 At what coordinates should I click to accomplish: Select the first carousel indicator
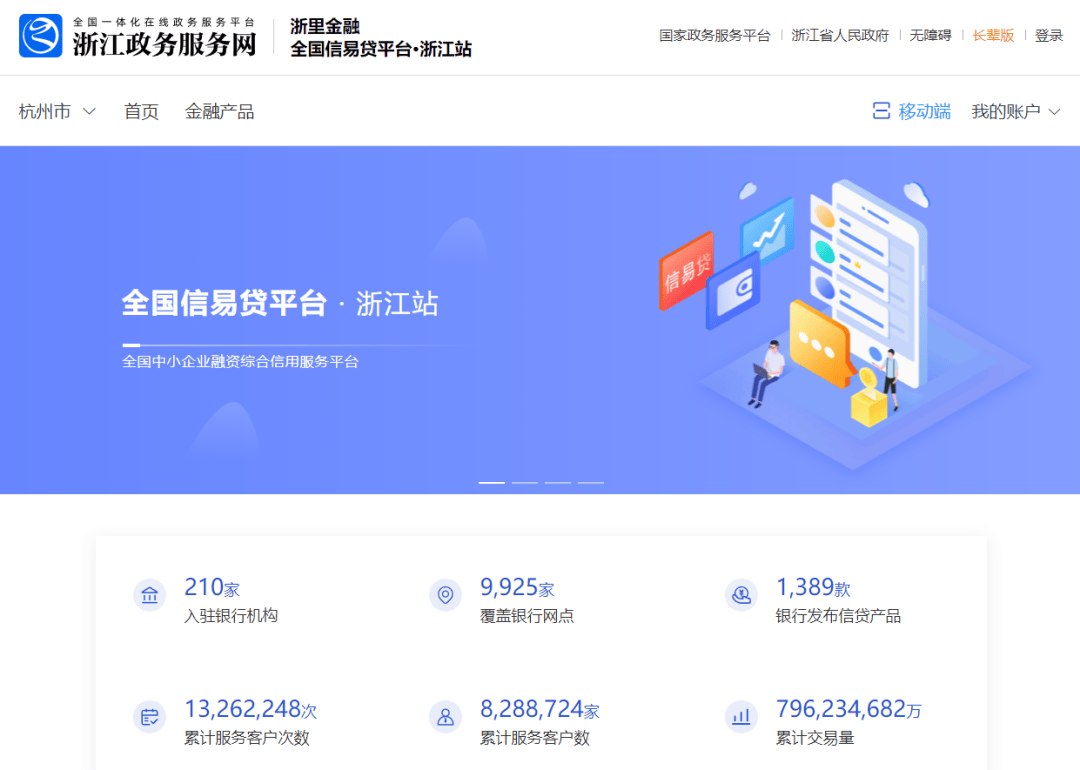click(492, 483)
